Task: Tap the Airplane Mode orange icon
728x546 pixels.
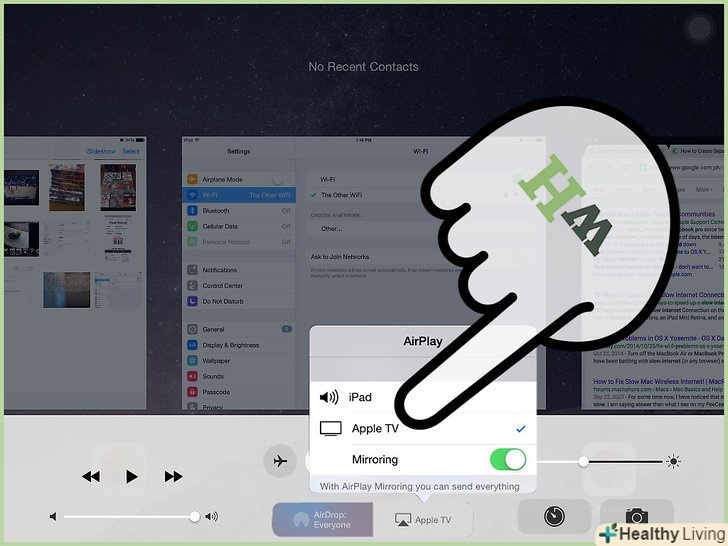Action: pyautogui.click(x=192, y=179)
